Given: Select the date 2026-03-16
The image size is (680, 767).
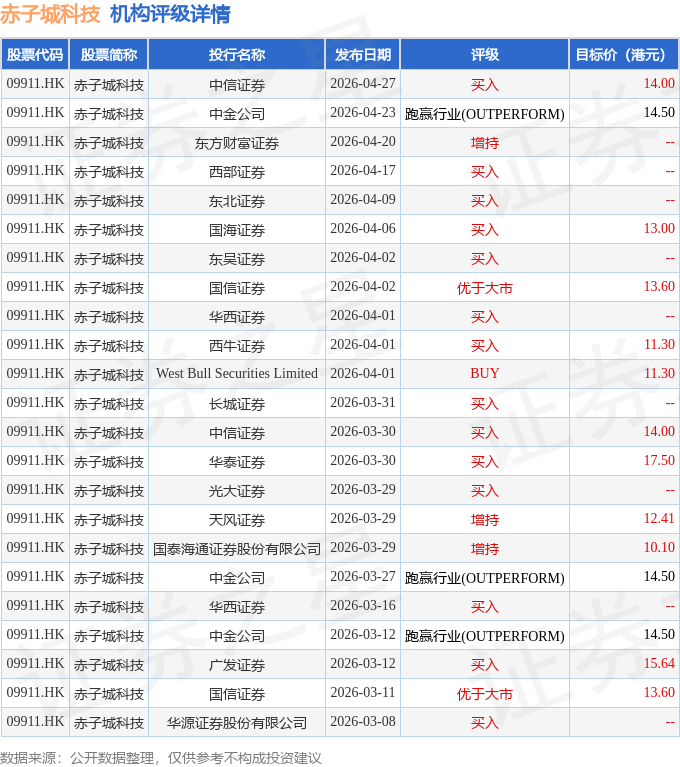Looking at the screenshot, I should coord(363,606).
